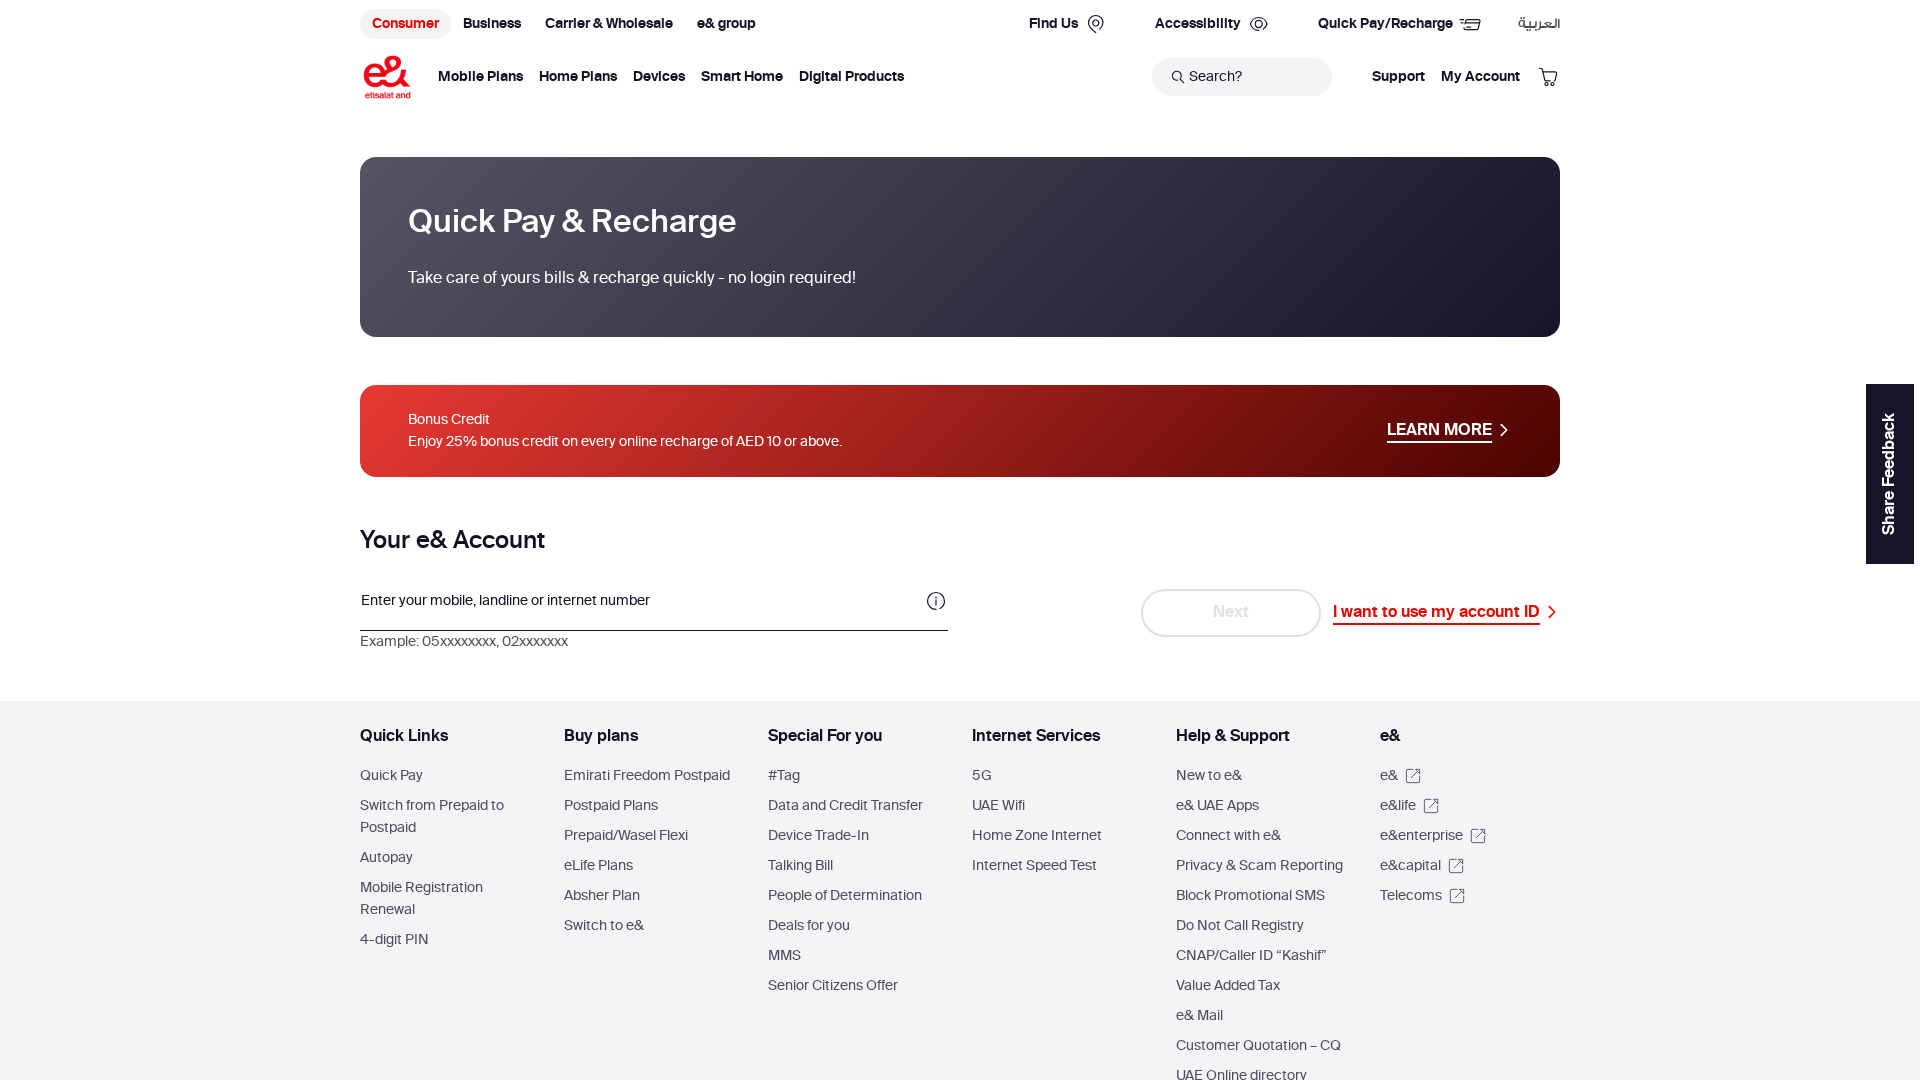Open the e& group tab
This screenshot has width=1920, height=1080.
(x=726, y=24)
